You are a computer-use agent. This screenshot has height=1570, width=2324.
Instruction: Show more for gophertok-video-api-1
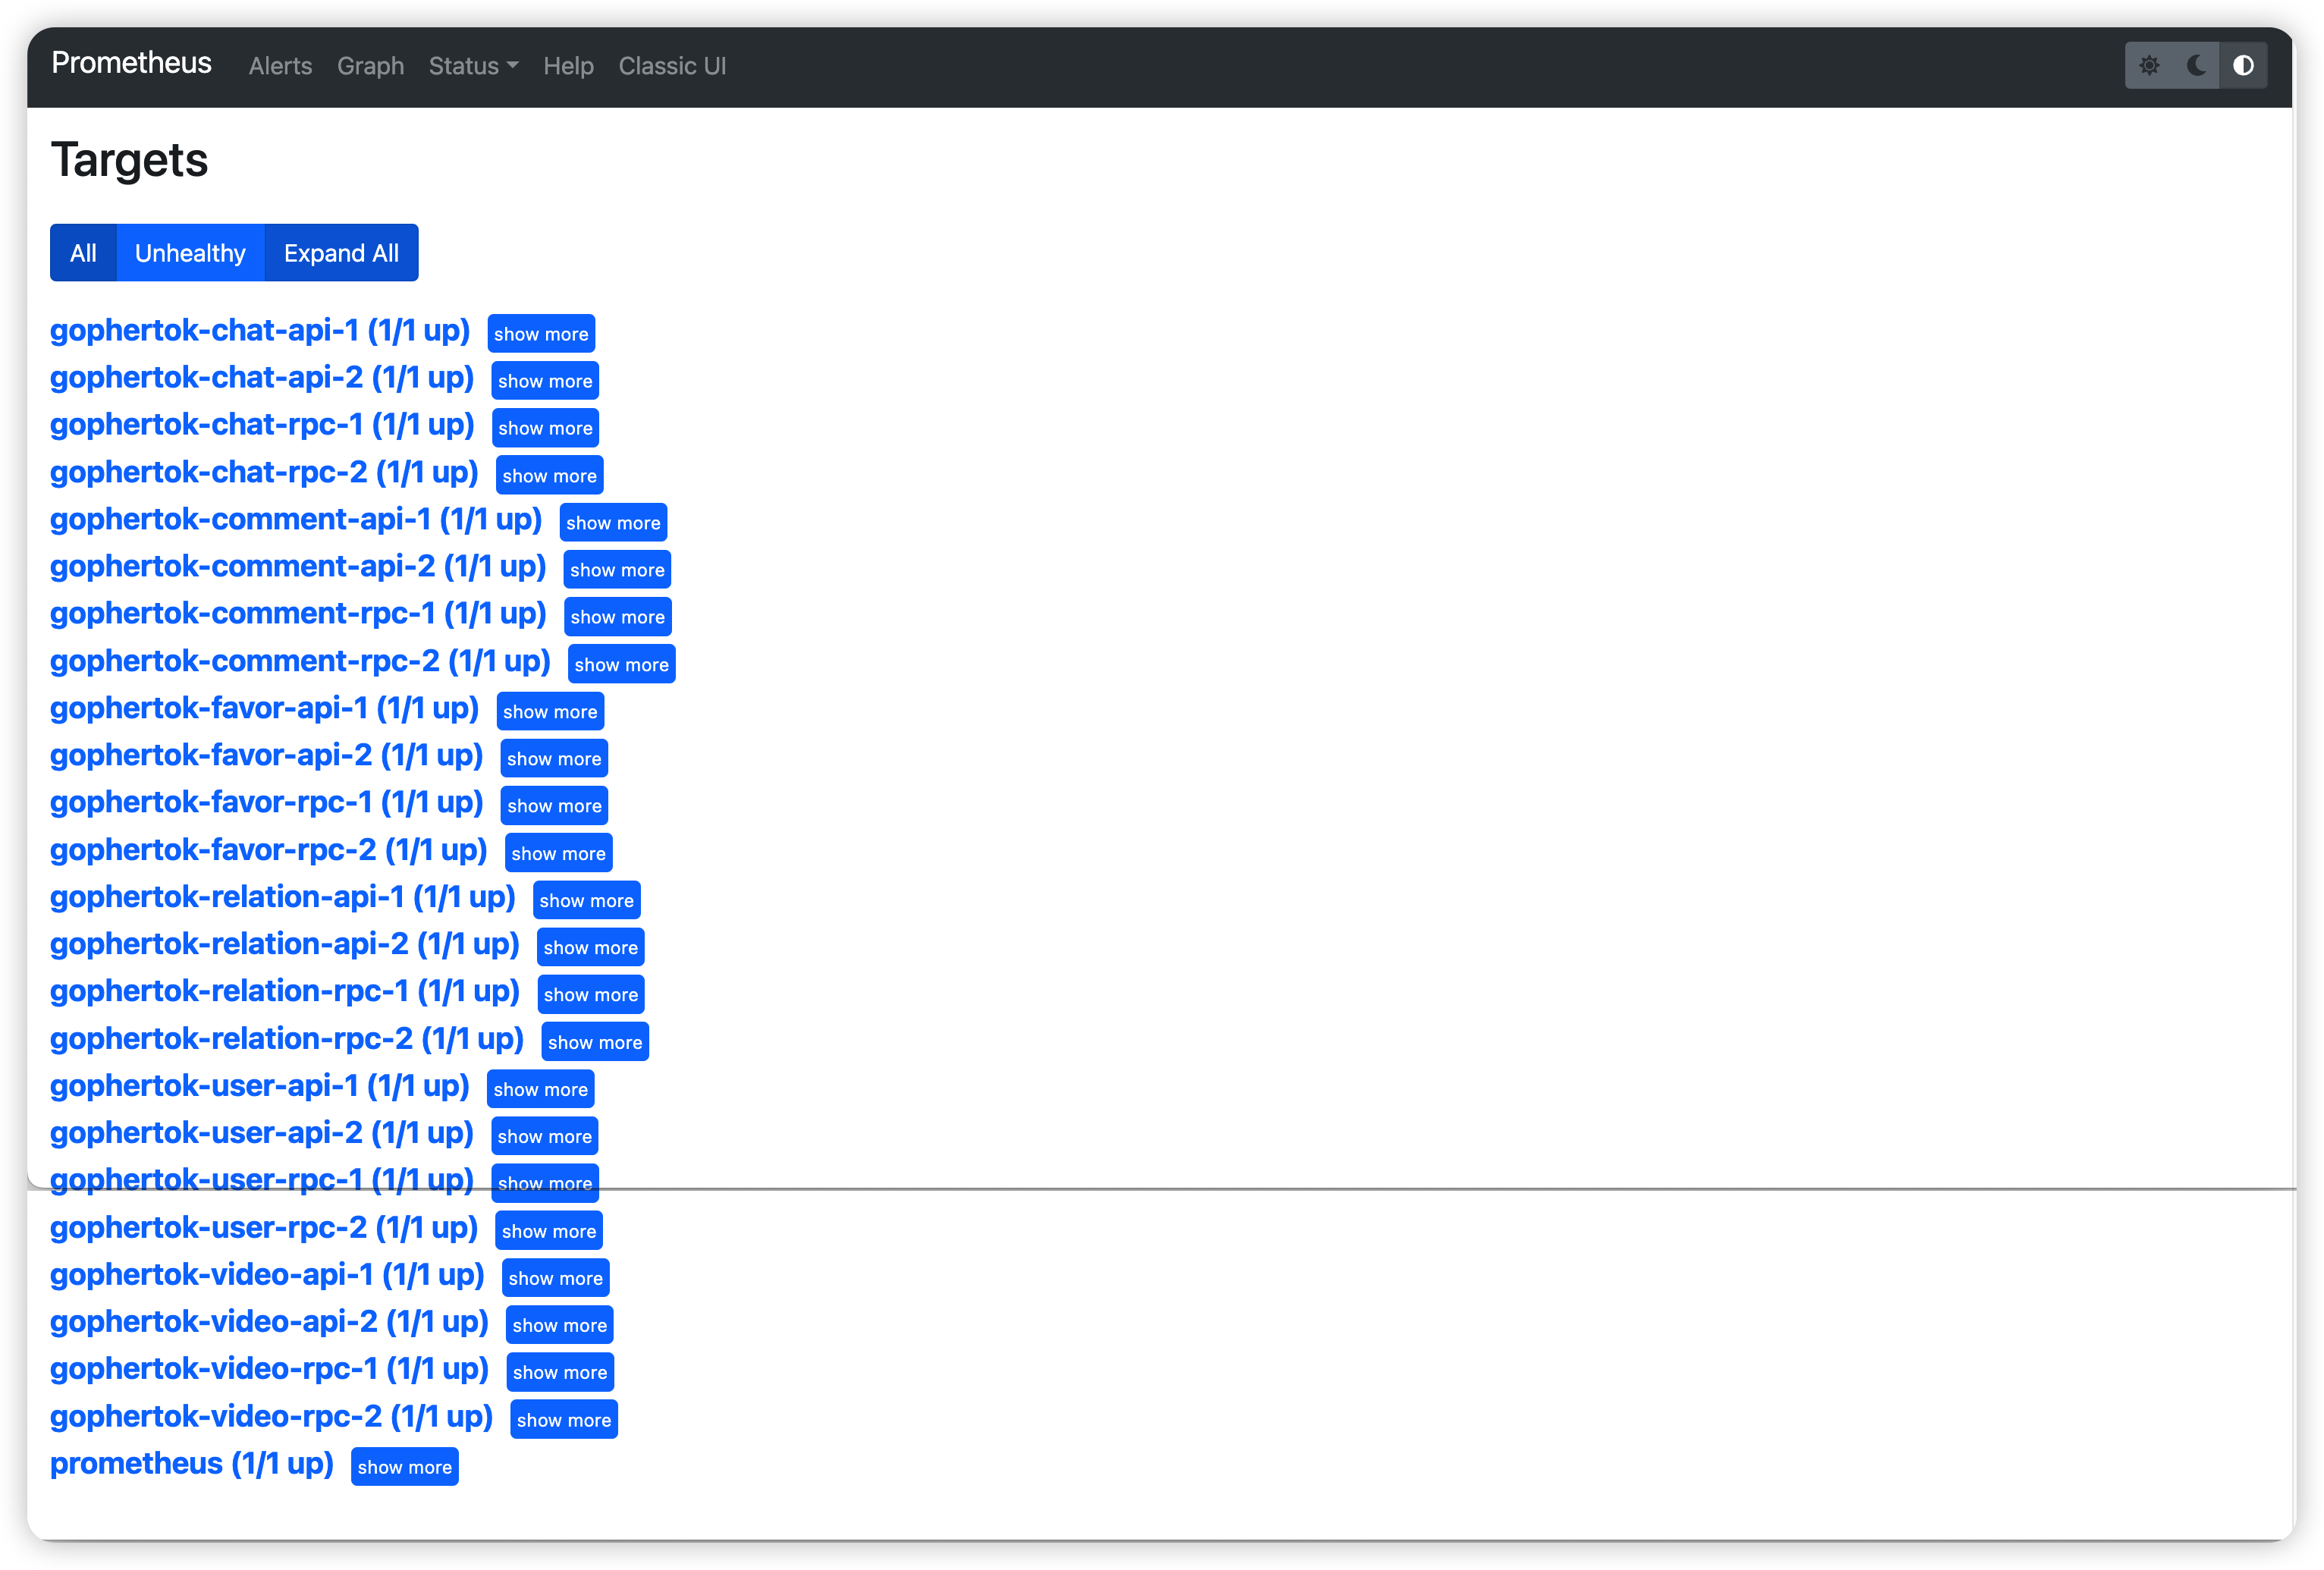pos(555,1278)
